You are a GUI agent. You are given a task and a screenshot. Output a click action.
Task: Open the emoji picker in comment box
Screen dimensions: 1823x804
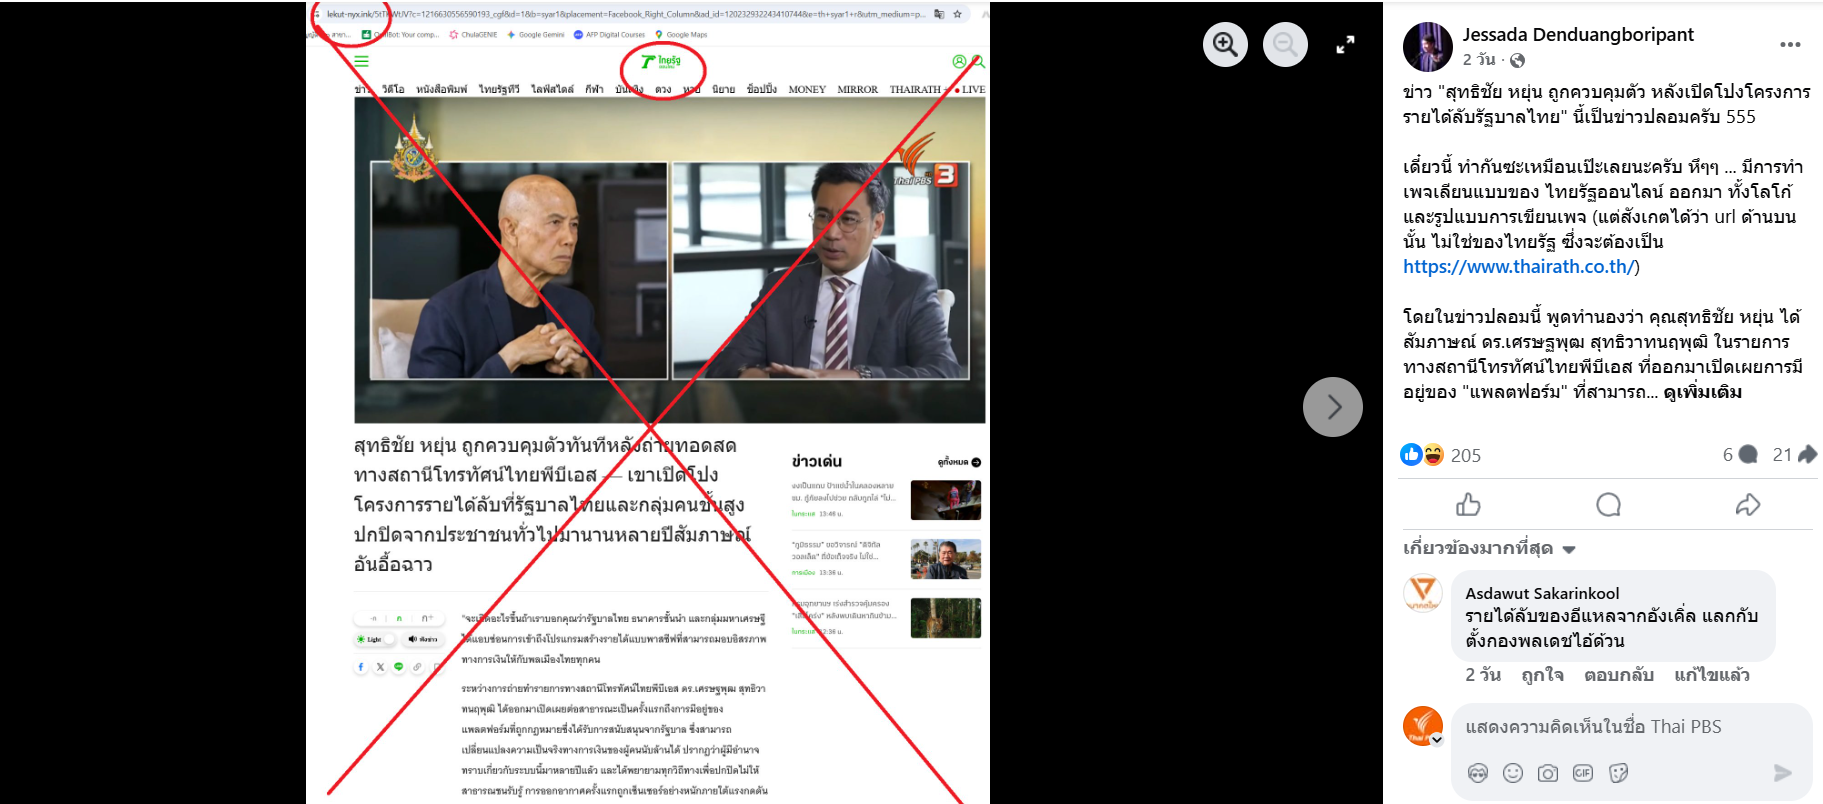coord(1513,773)
